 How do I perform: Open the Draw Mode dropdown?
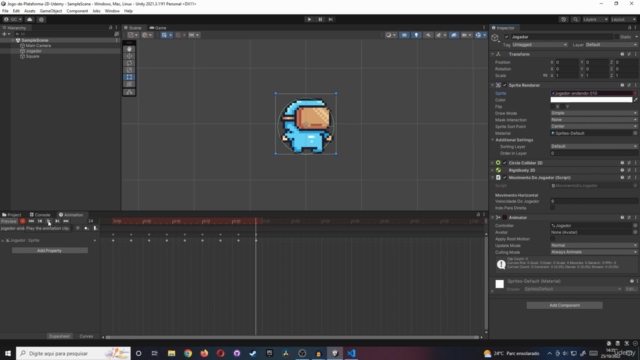click(594, 113)
